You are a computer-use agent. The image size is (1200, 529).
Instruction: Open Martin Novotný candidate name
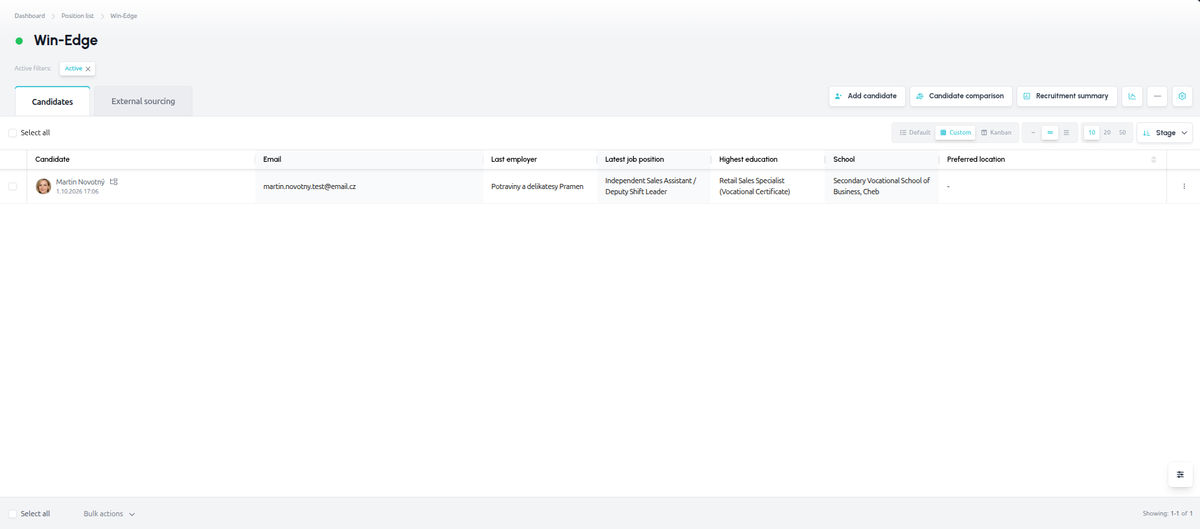click(x=80, y=181)
